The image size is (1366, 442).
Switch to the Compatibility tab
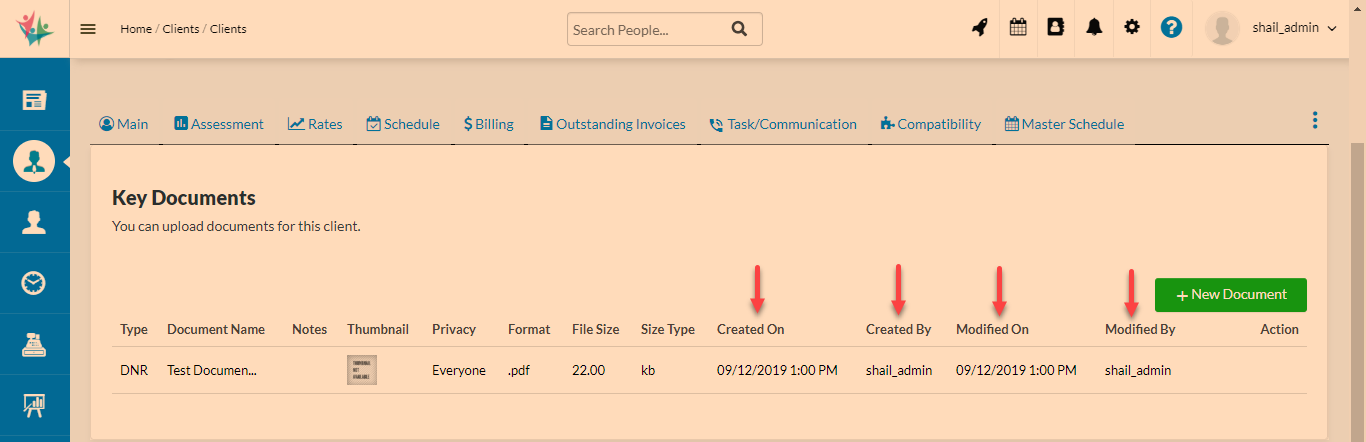point(931,125)
